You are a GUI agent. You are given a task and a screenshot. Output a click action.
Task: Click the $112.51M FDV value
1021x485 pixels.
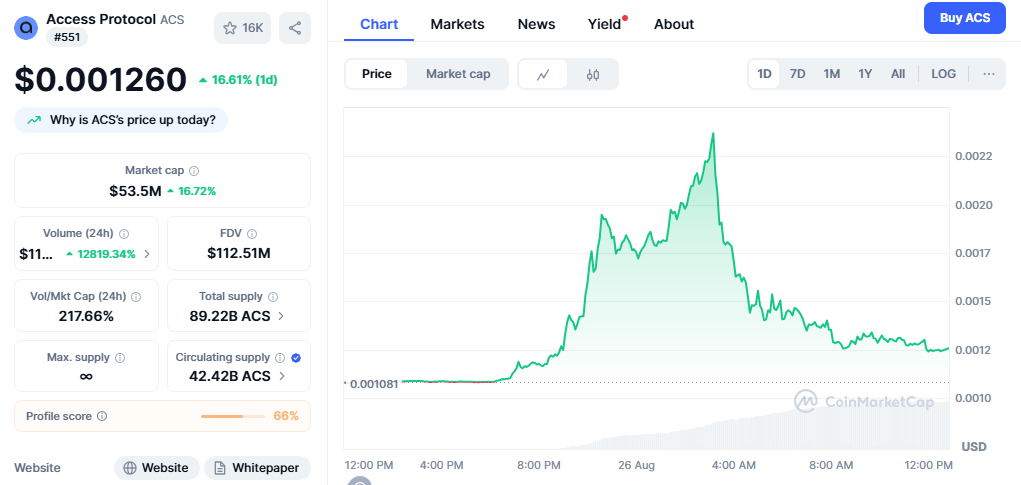pyautogui.click(x=239, y=253)
